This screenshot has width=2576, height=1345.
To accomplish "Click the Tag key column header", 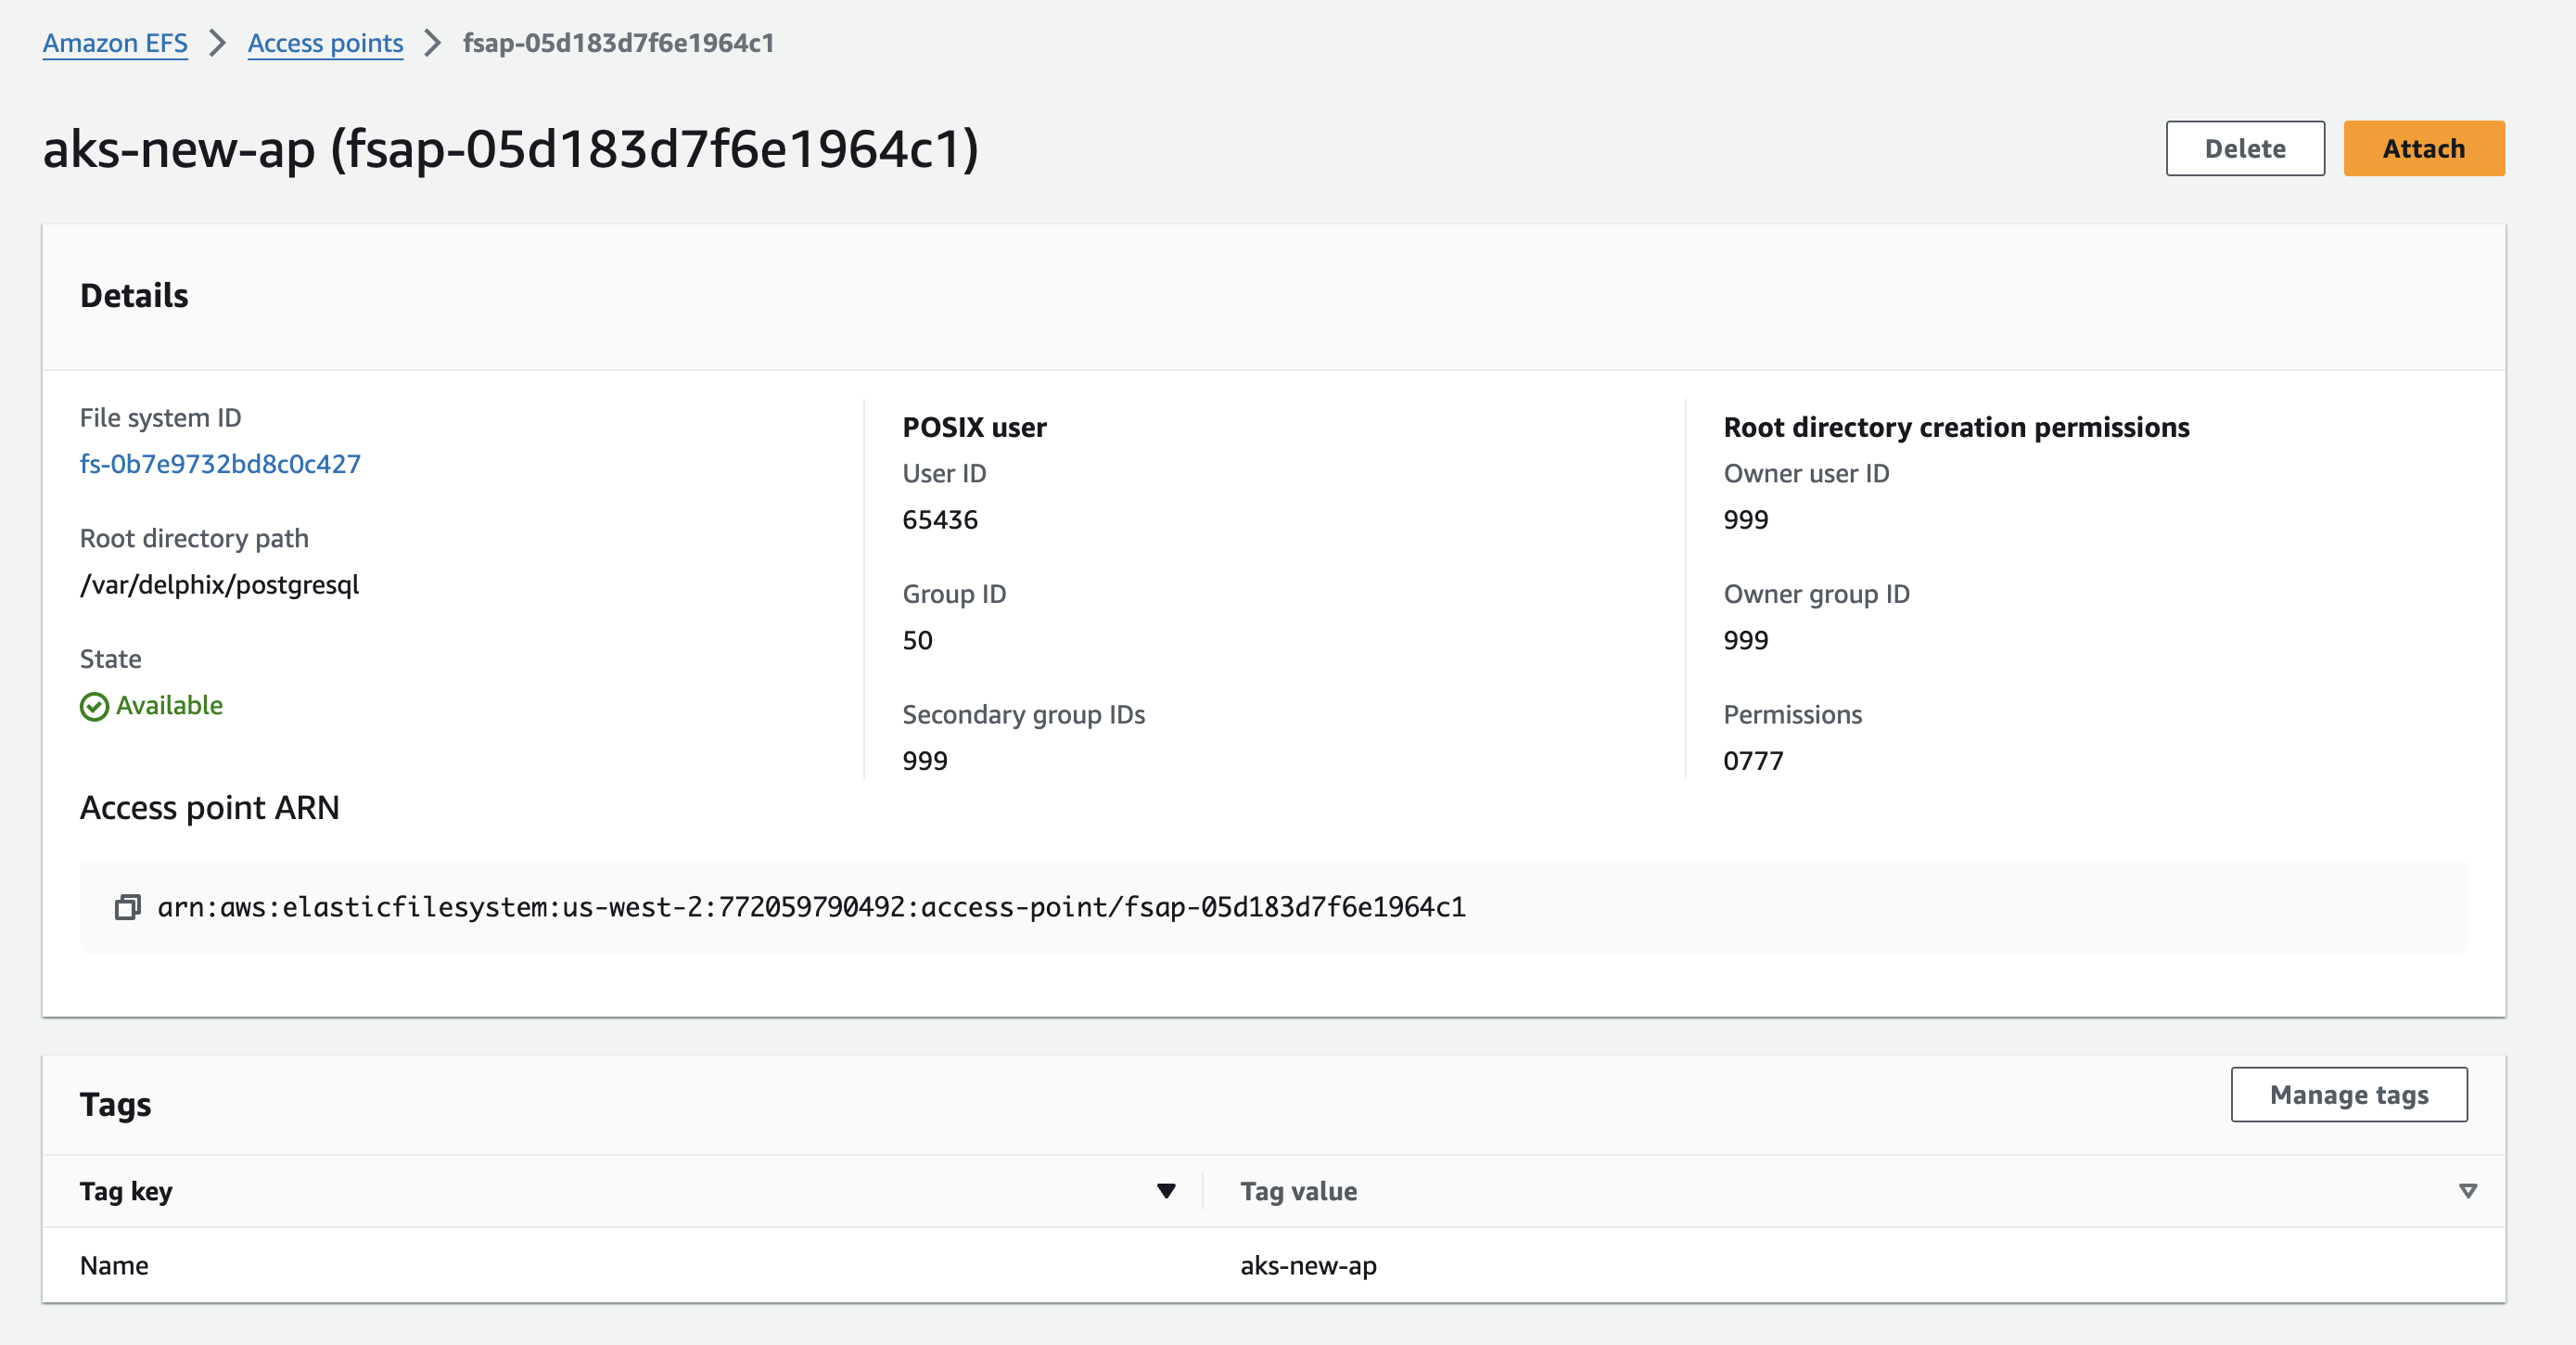I will (126, 1191).
